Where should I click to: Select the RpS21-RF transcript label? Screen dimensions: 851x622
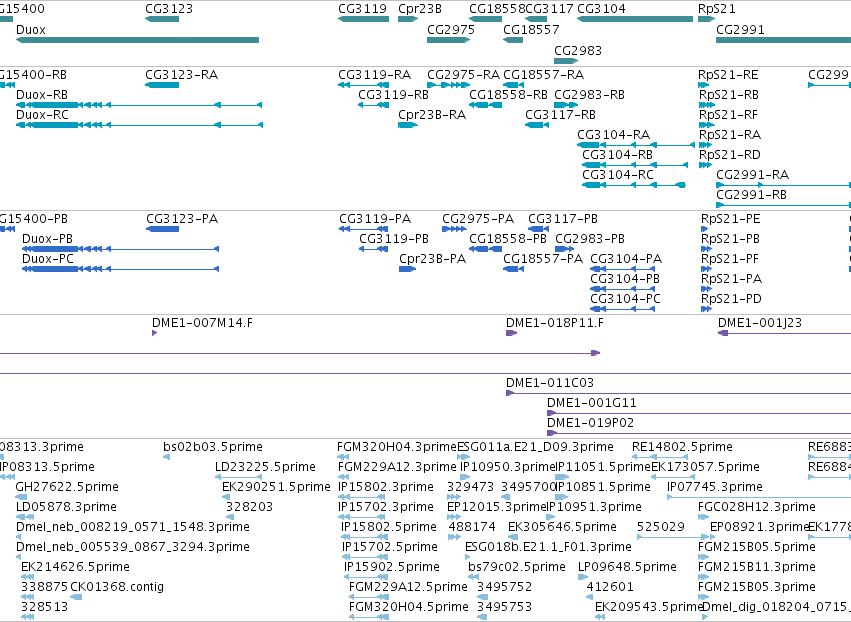pyautogui.click(x=728, y=115)
